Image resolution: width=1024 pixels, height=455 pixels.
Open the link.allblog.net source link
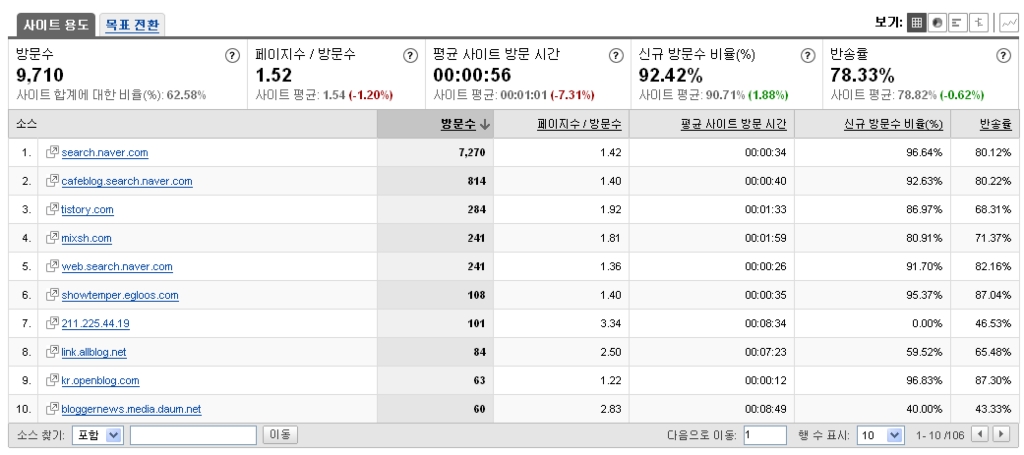click(94, 353)
